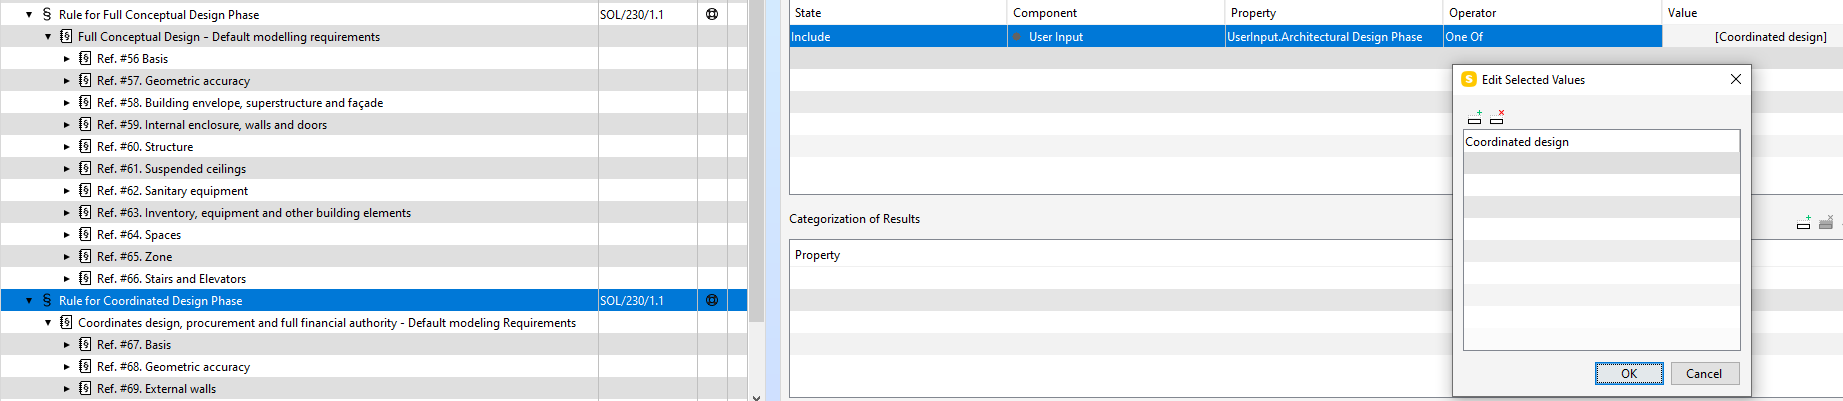
Task: Close the Edit Selected Values dialog
Action: [1736, 79]
